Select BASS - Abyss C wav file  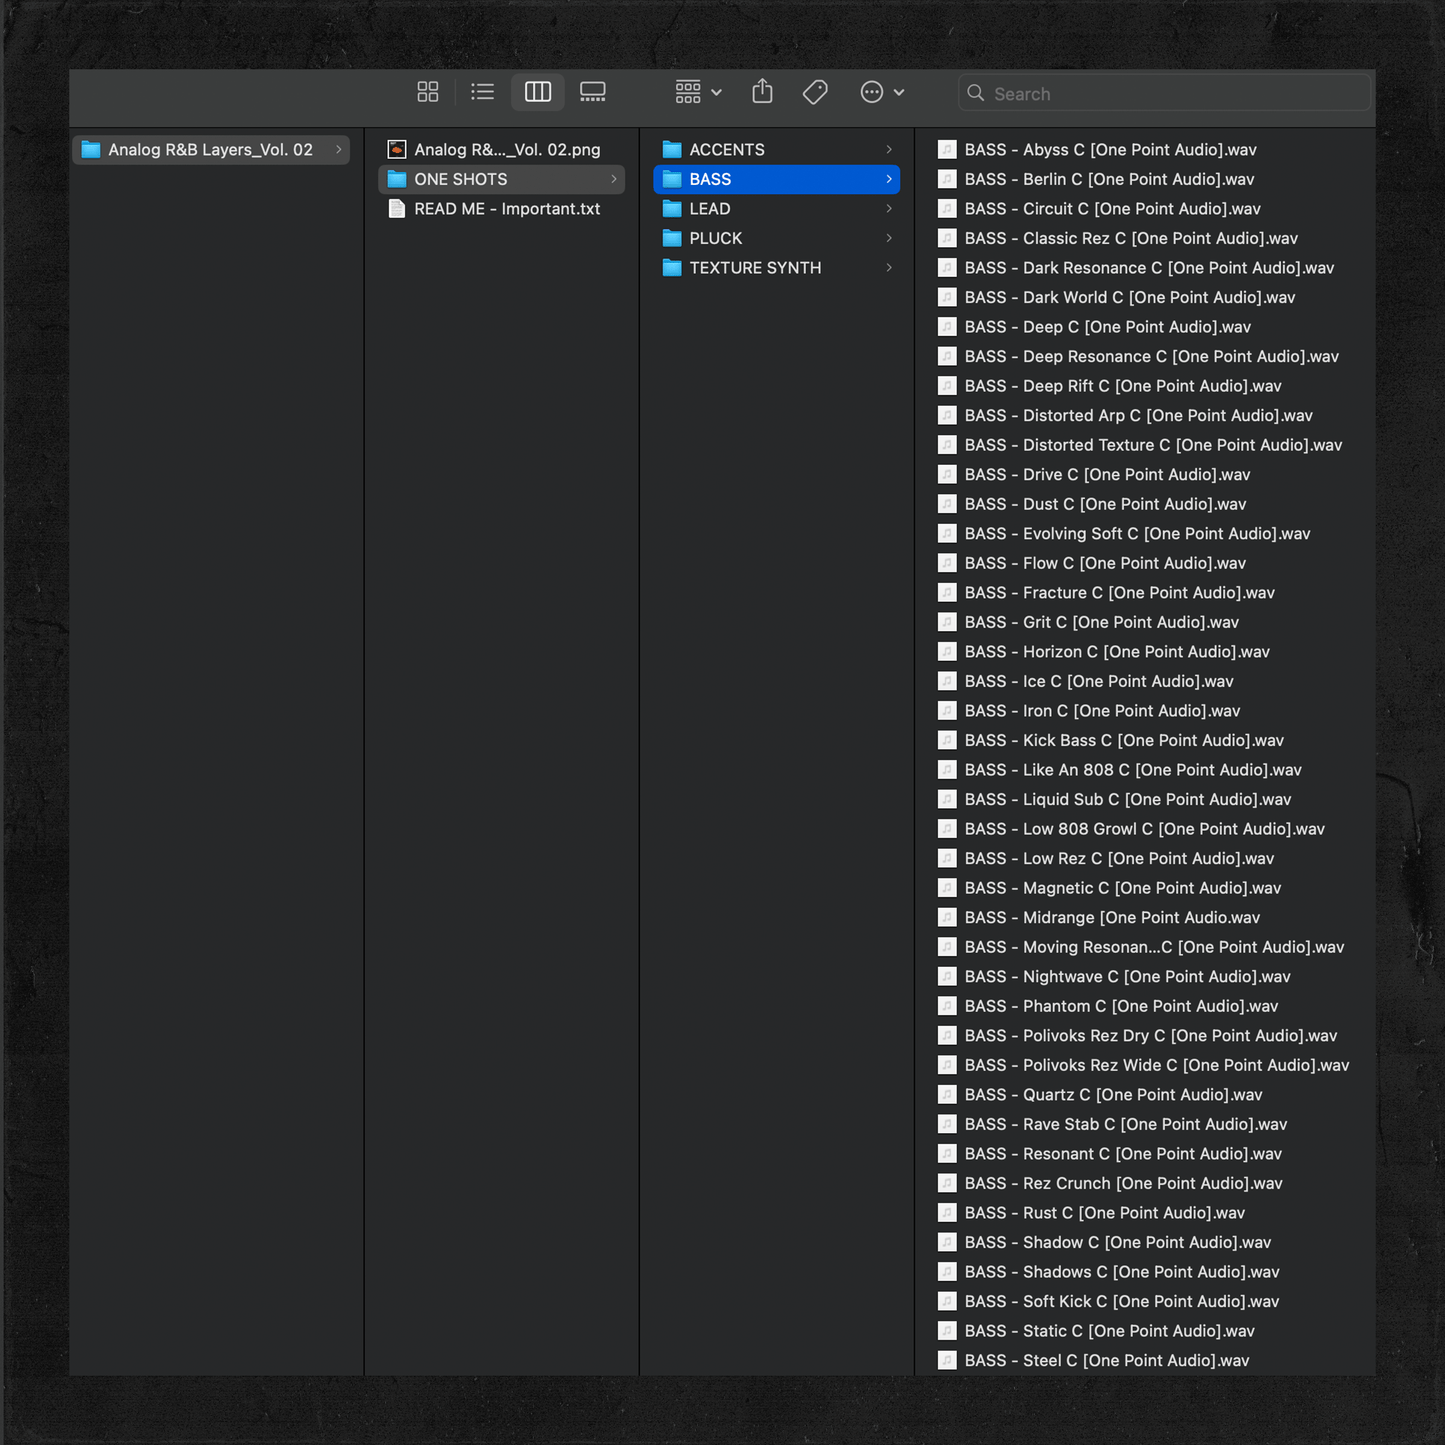point(1110,150)
